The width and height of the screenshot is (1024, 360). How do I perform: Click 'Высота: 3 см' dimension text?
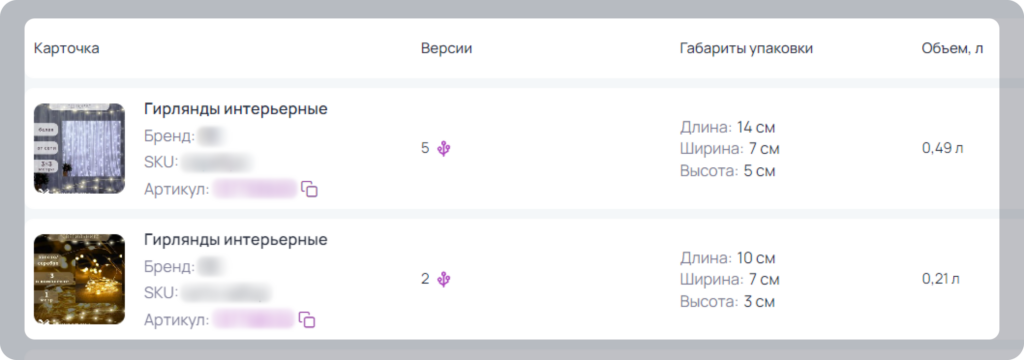tap(728, 303)
